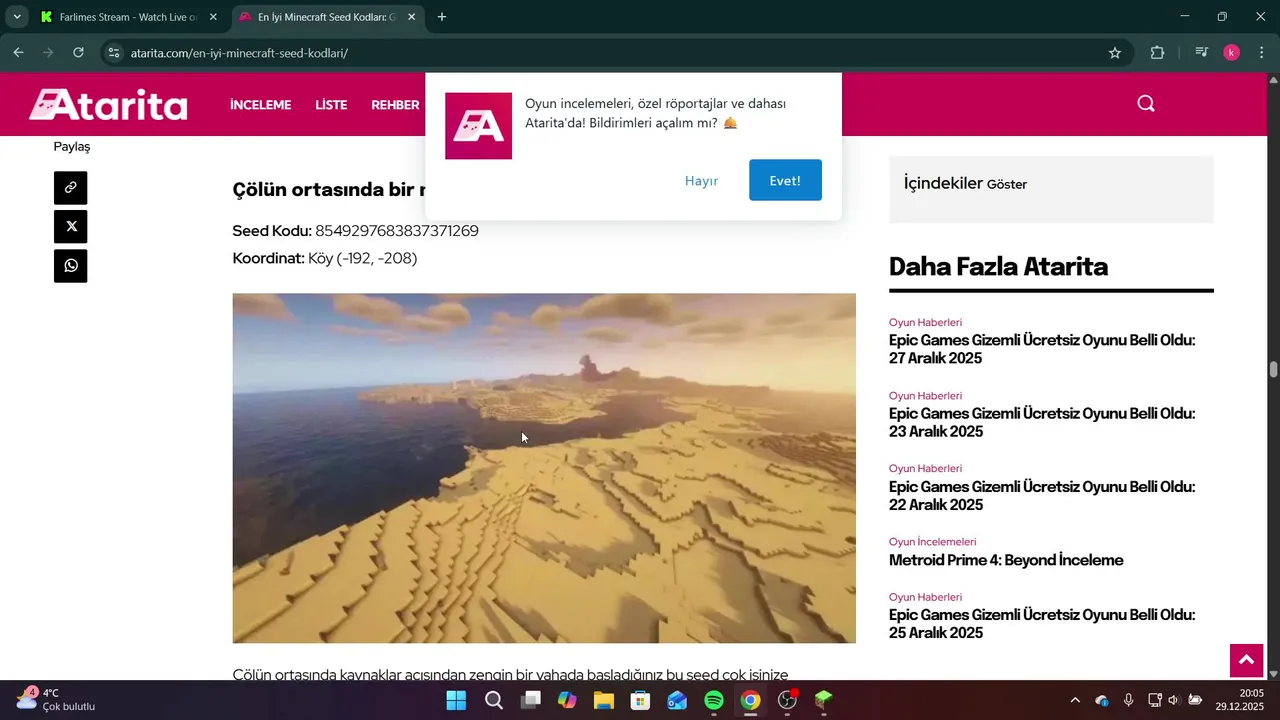
Task: Decline notifications with Hayır
Action: click(x=701, y=180)
